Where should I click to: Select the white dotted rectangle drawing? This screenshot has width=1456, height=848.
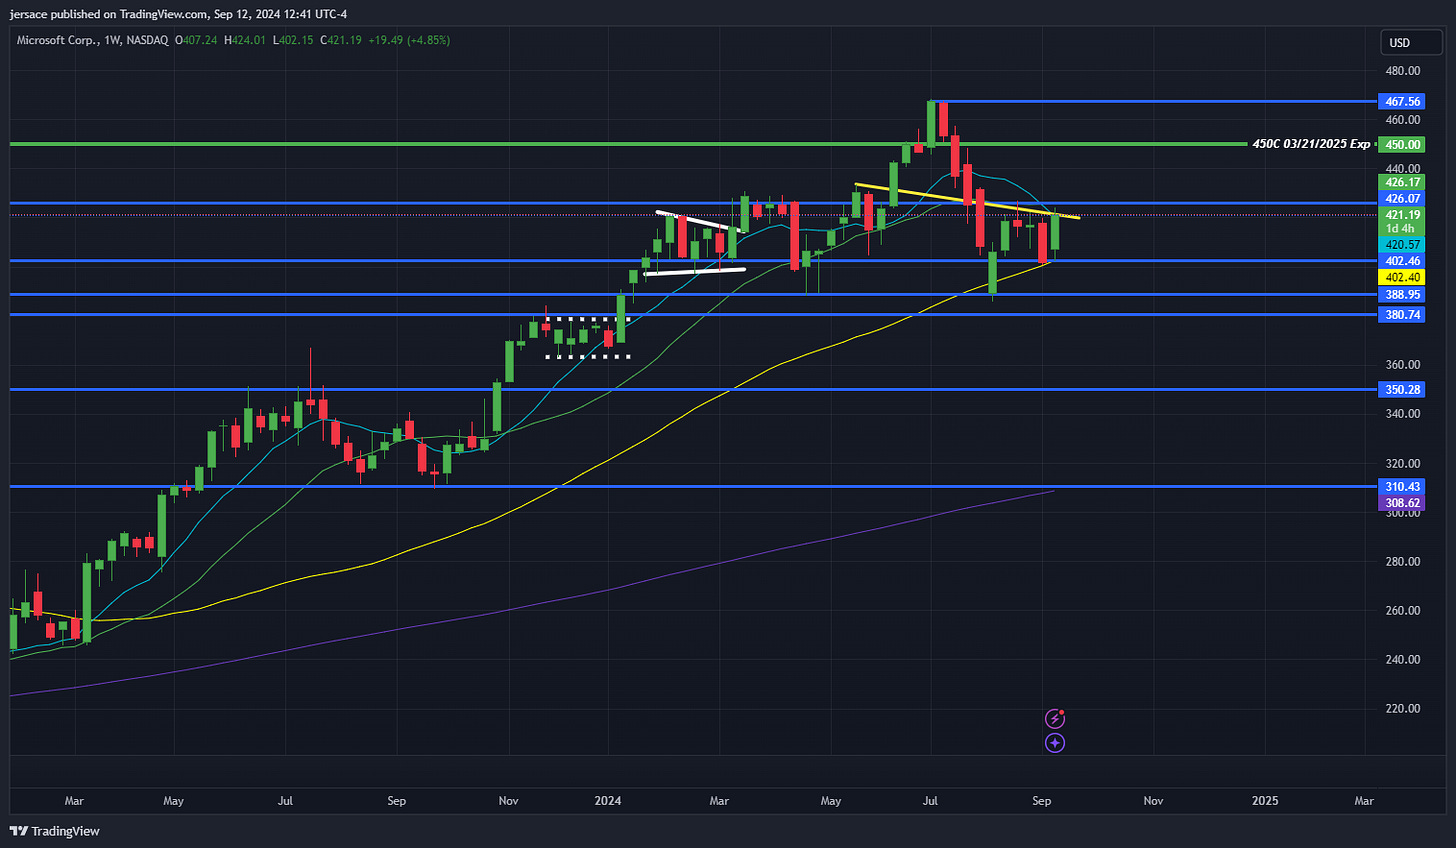[588, 337]
